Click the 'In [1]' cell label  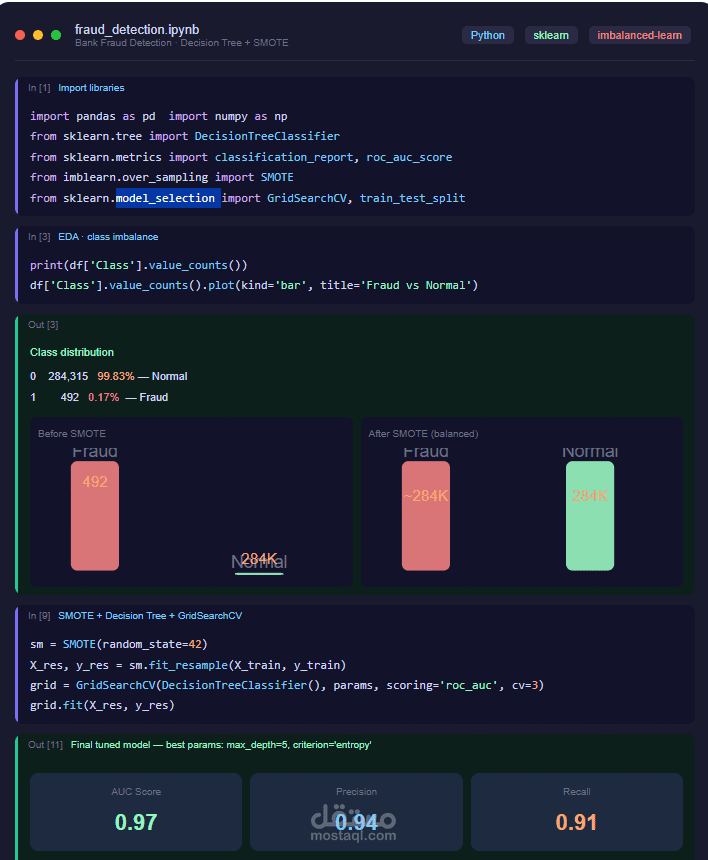click(x=39, y=88)
